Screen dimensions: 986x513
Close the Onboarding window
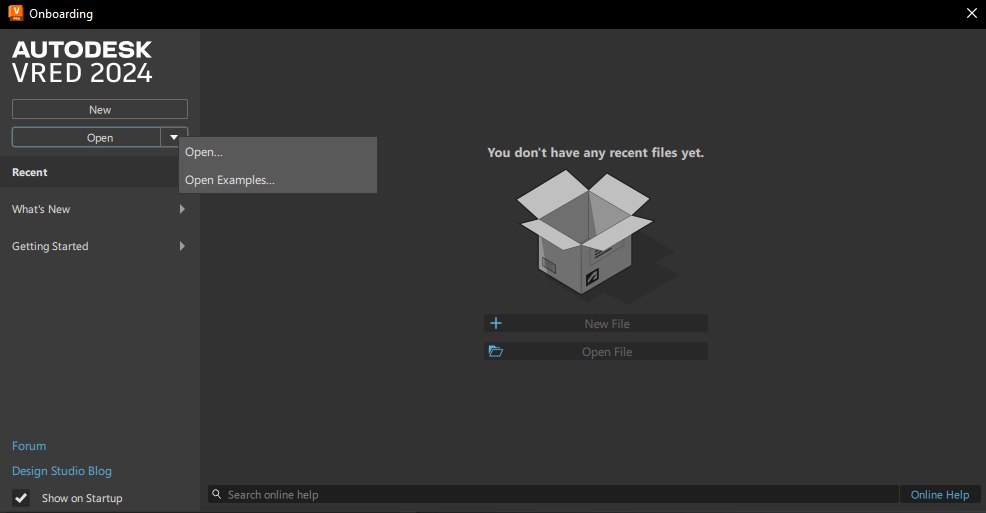click(x=972, y=13)
